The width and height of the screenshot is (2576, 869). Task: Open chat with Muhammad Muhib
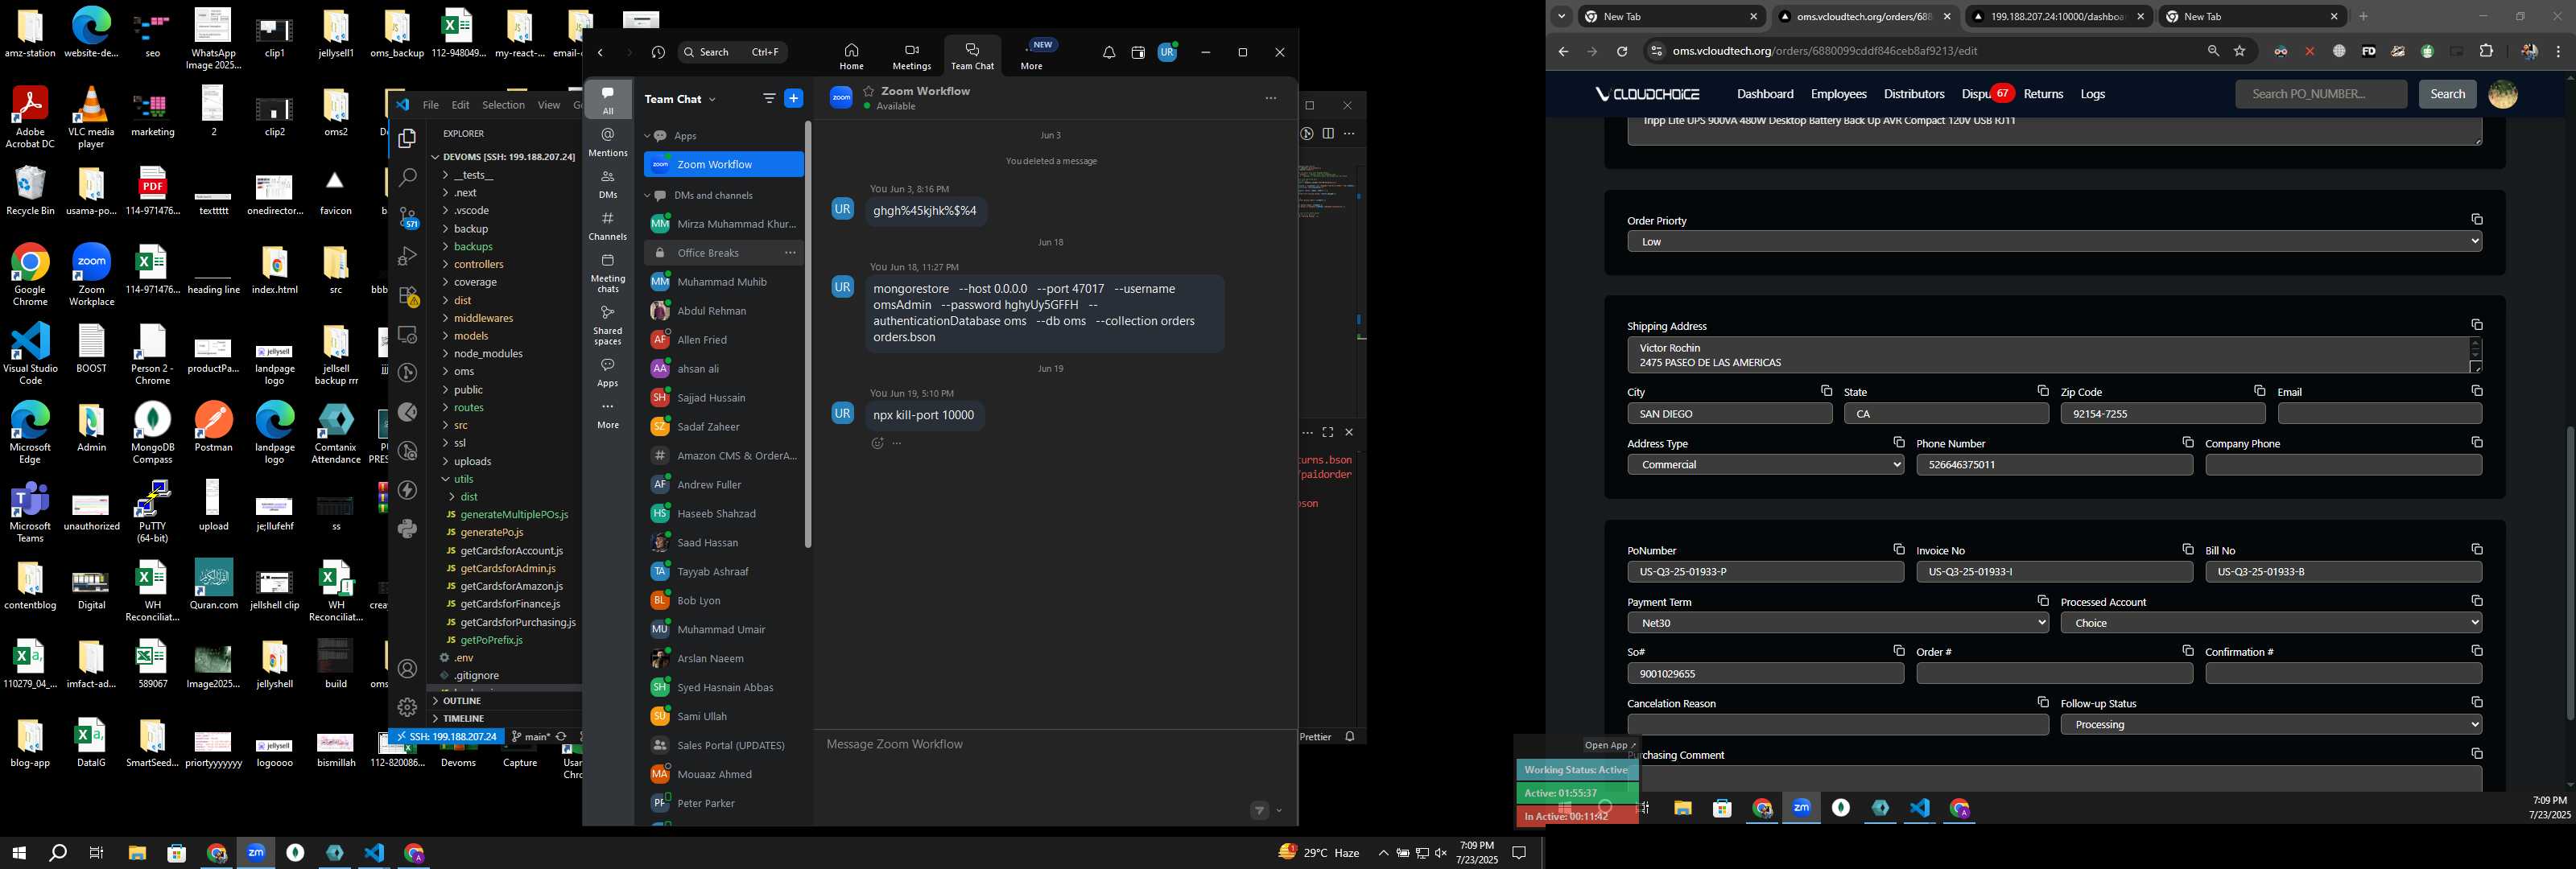click(x=722, y=282)
